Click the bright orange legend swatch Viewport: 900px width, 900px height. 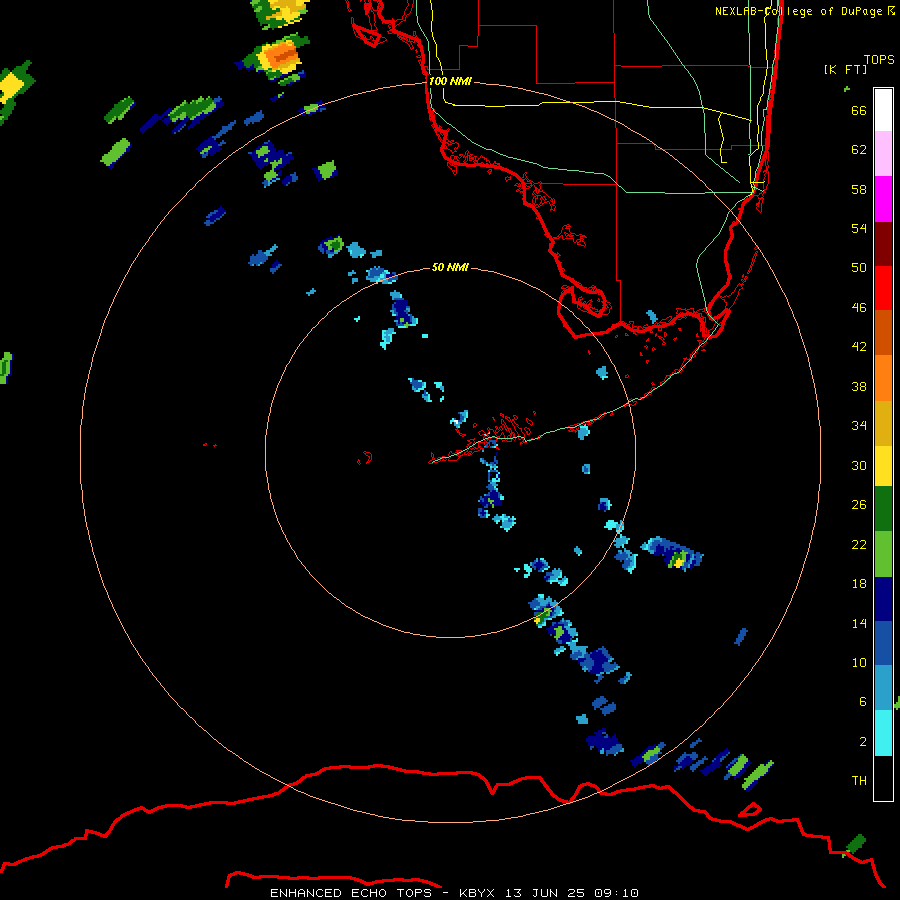pyautogui.click(x=883, y=378)
